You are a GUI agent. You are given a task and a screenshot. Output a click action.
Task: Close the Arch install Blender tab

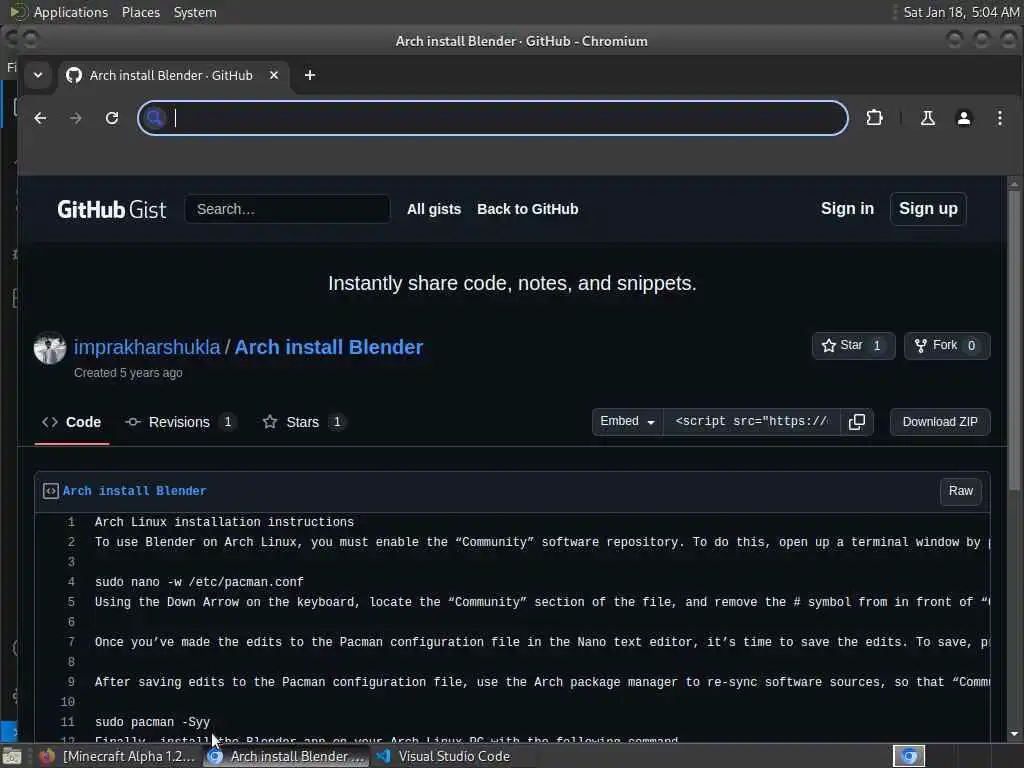[274, 75]
